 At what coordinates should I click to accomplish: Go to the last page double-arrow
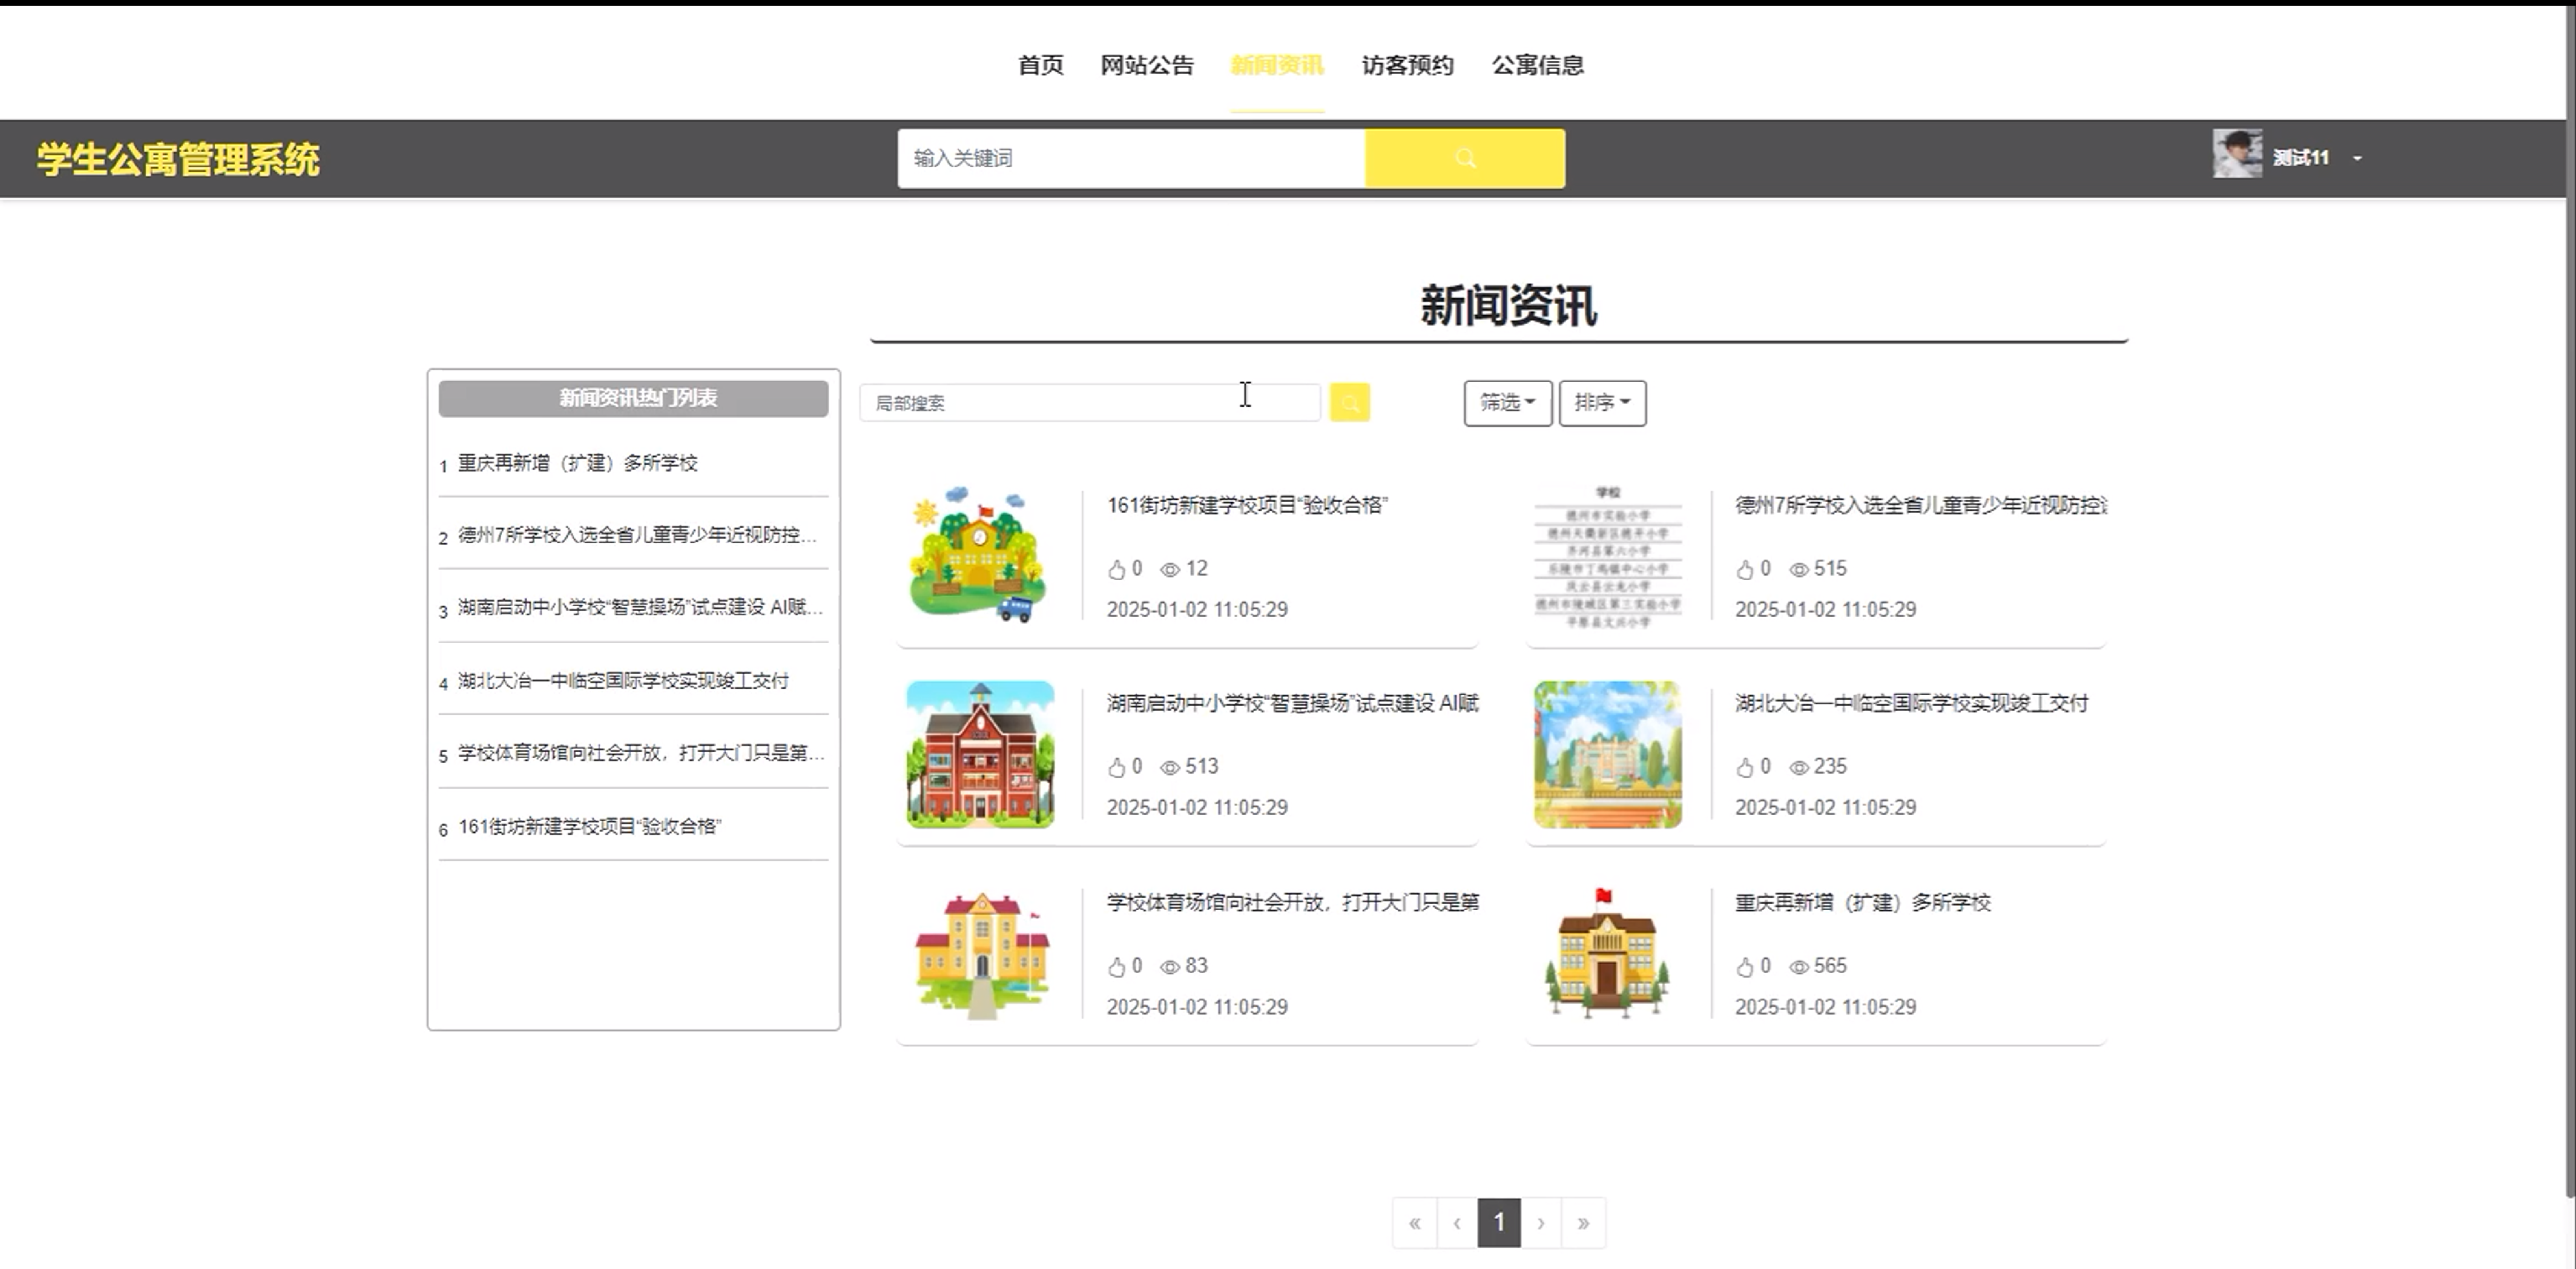coord(1583,1223)
